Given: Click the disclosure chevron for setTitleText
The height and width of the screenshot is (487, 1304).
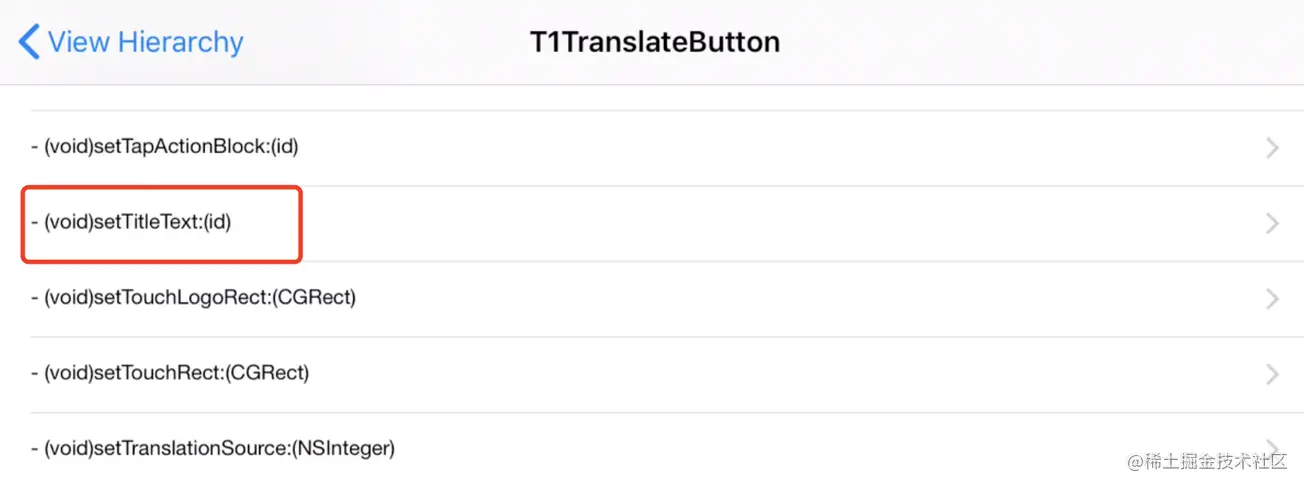Looking at the screenshot, I should pos(1272,224).
